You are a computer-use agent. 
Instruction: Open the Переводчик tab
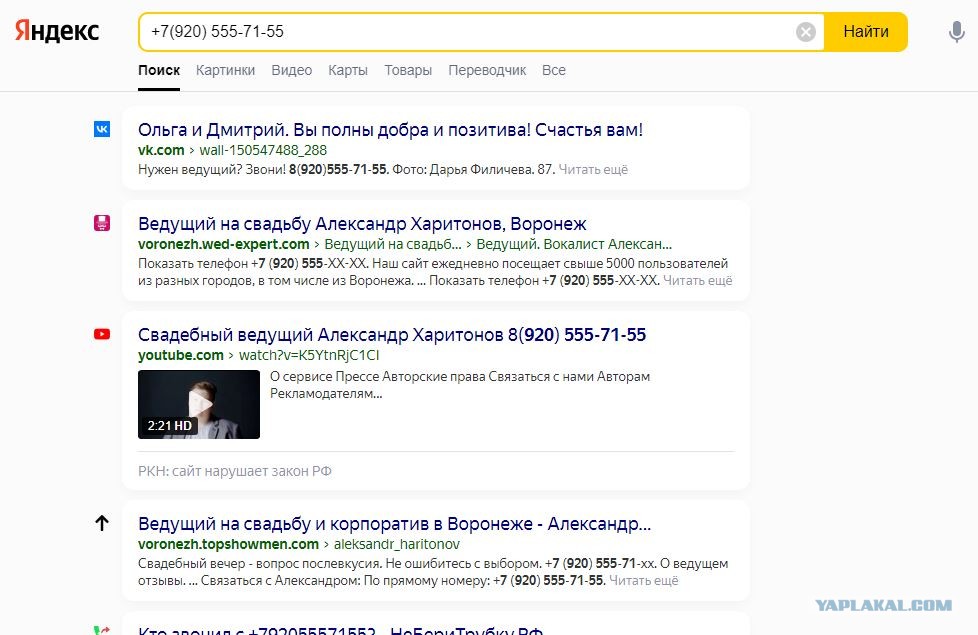click(487, 70)
